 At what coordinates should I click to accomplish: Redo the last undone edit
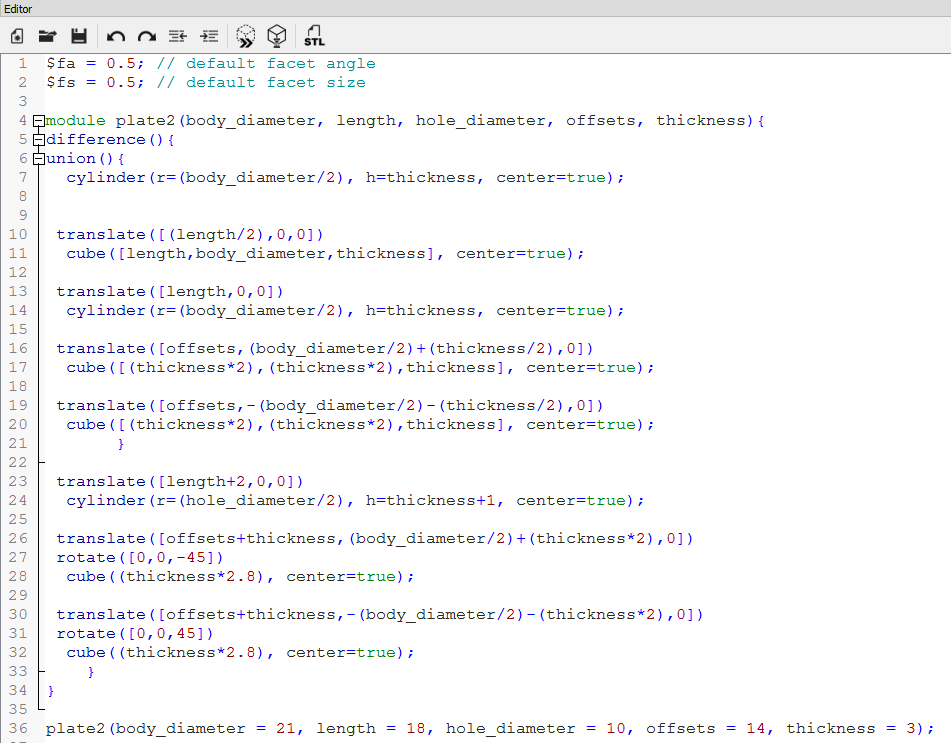[x=147, y=36]
